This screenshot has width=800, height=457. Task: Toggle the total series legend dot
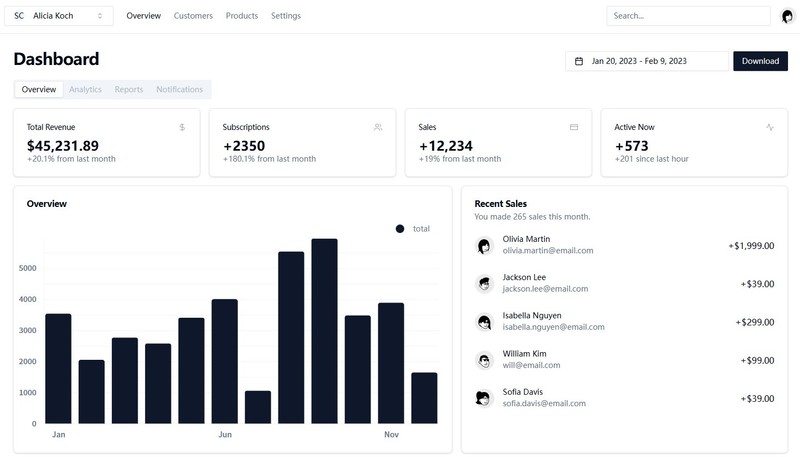click(400, 229)
